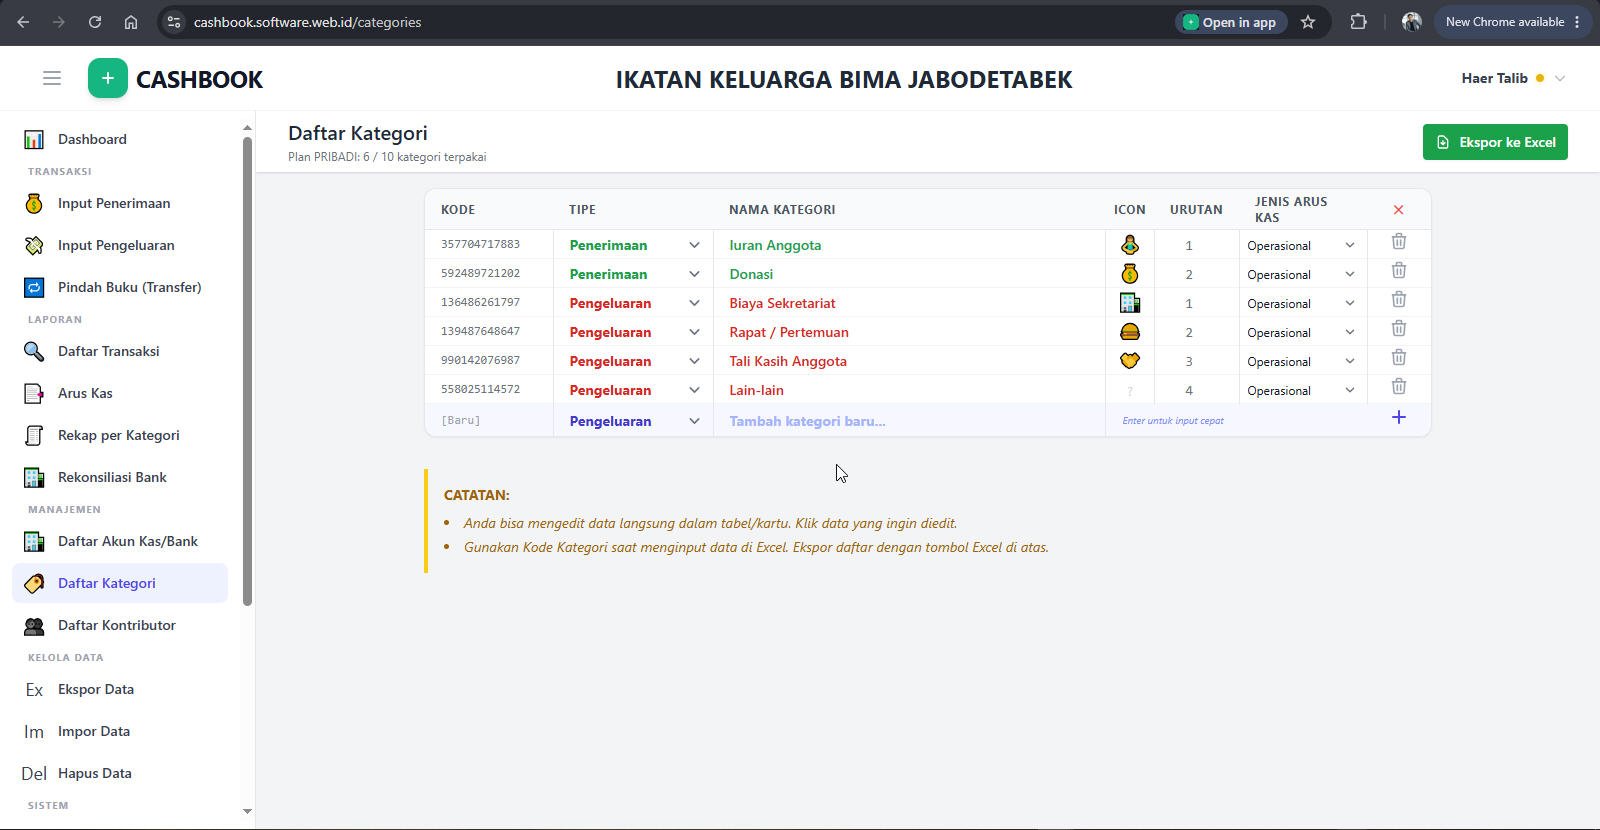Edit the Biaya Sekretariat category name

click(909, 303)
